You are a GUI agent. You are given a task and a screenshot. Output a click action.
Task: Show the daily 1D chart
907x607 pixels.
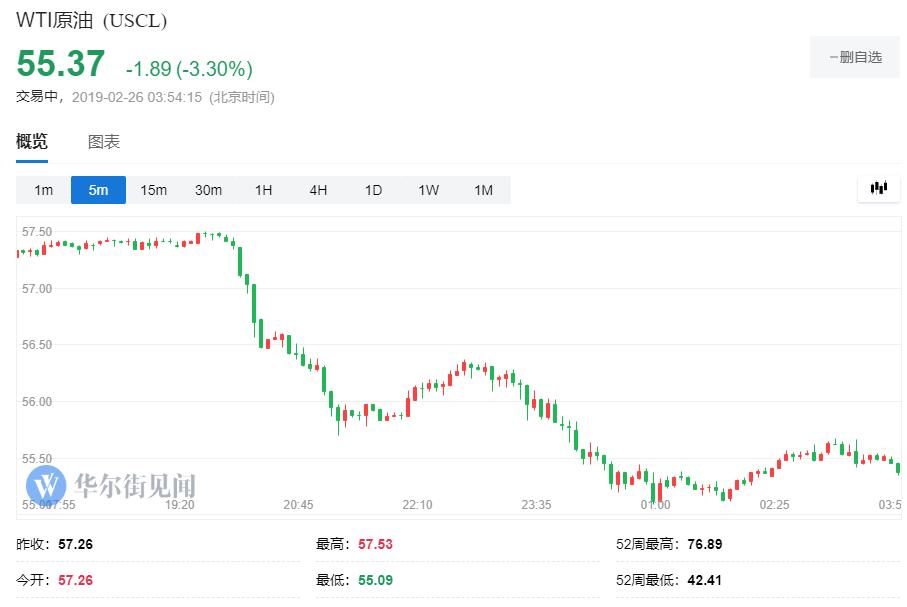[x=373, y=190]
